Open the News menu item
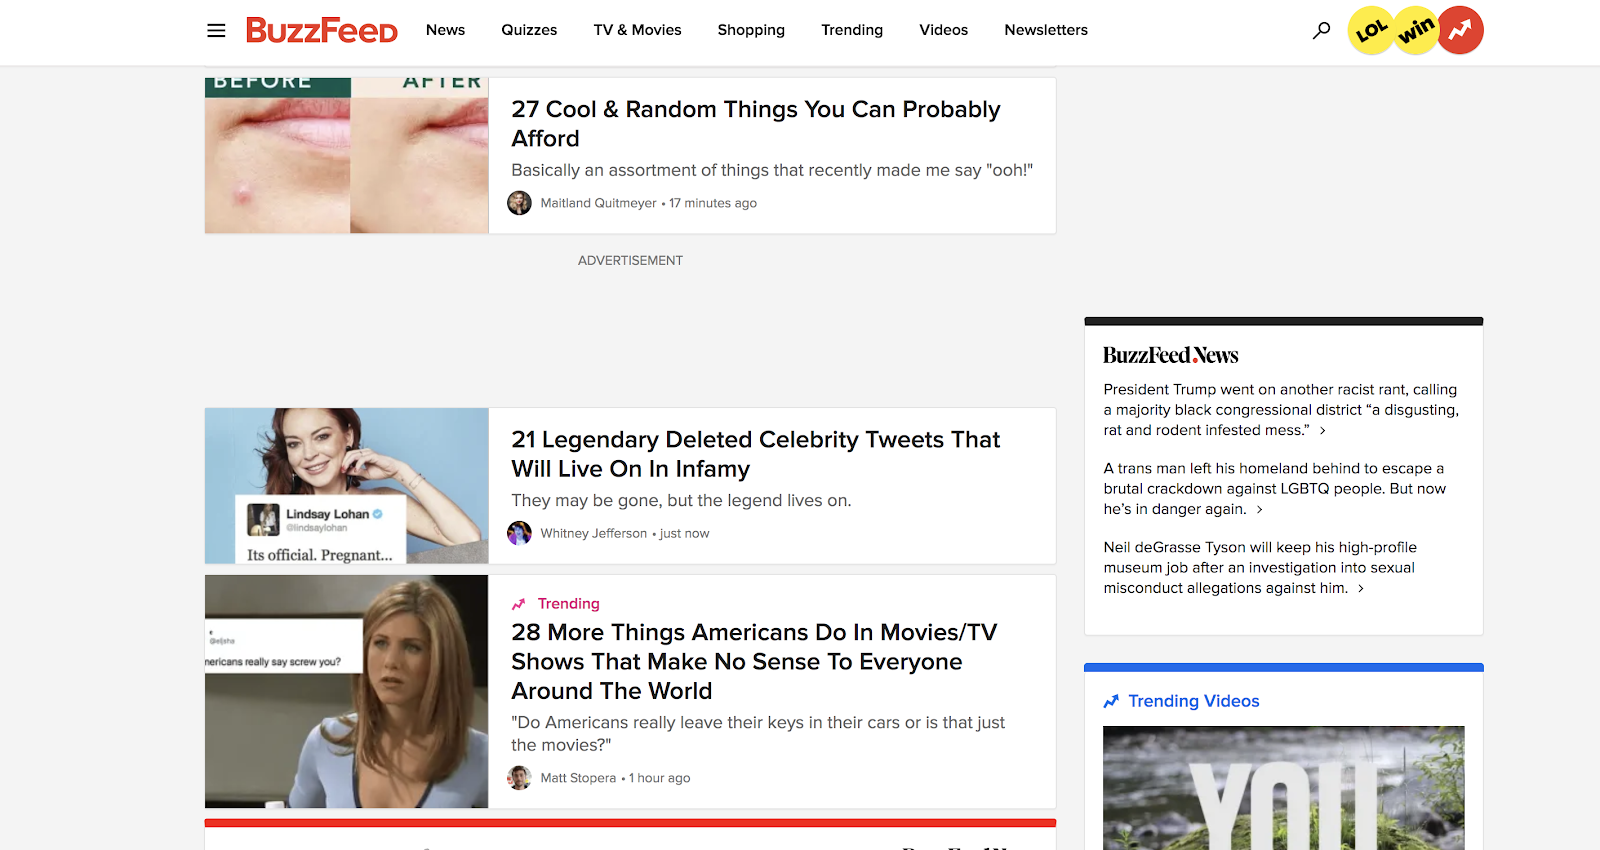The height and width of the screenshot is (850, 1600). tap(445, 30)
